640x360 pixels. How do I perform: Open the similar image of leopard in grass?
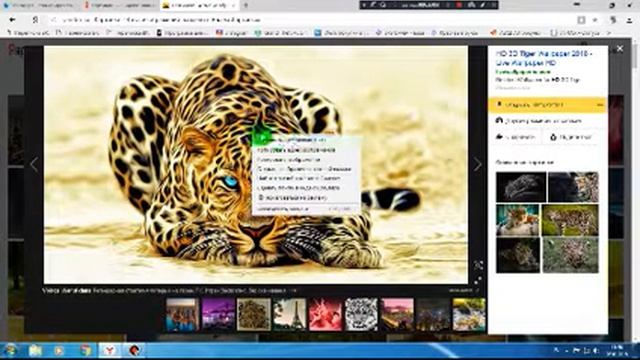pos(570,220)
